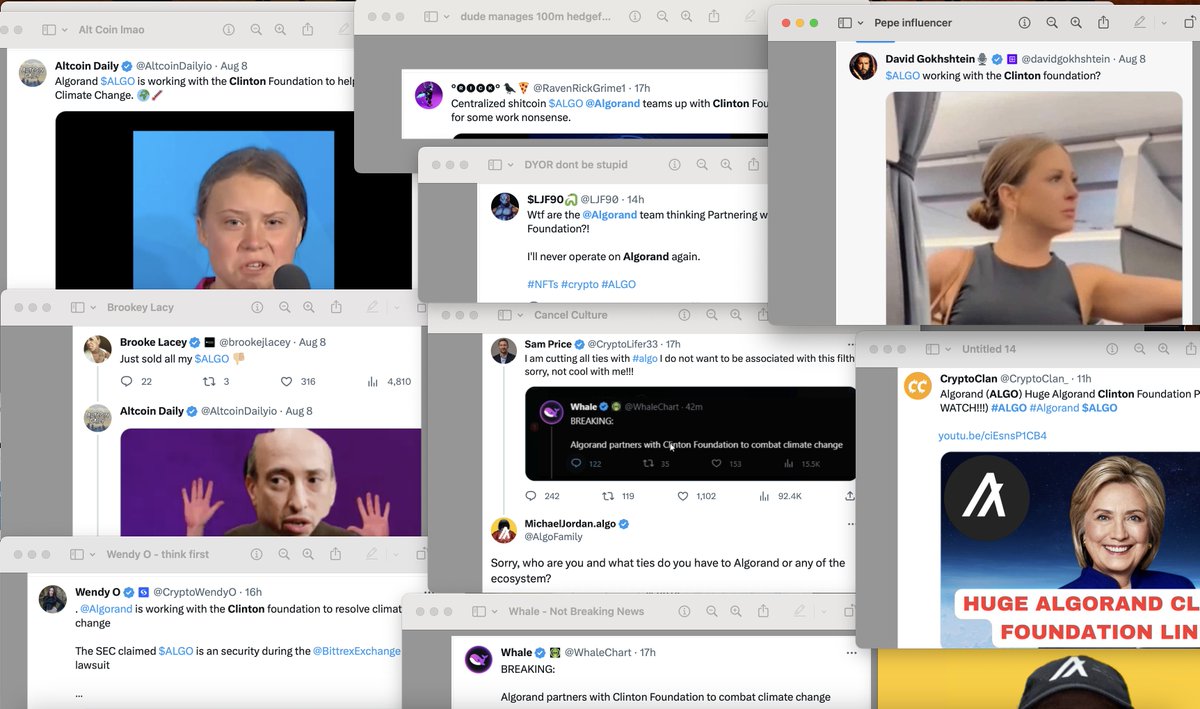
Task: Toggle sidebar in Wendy O - think first window
Action: (79, 554)
